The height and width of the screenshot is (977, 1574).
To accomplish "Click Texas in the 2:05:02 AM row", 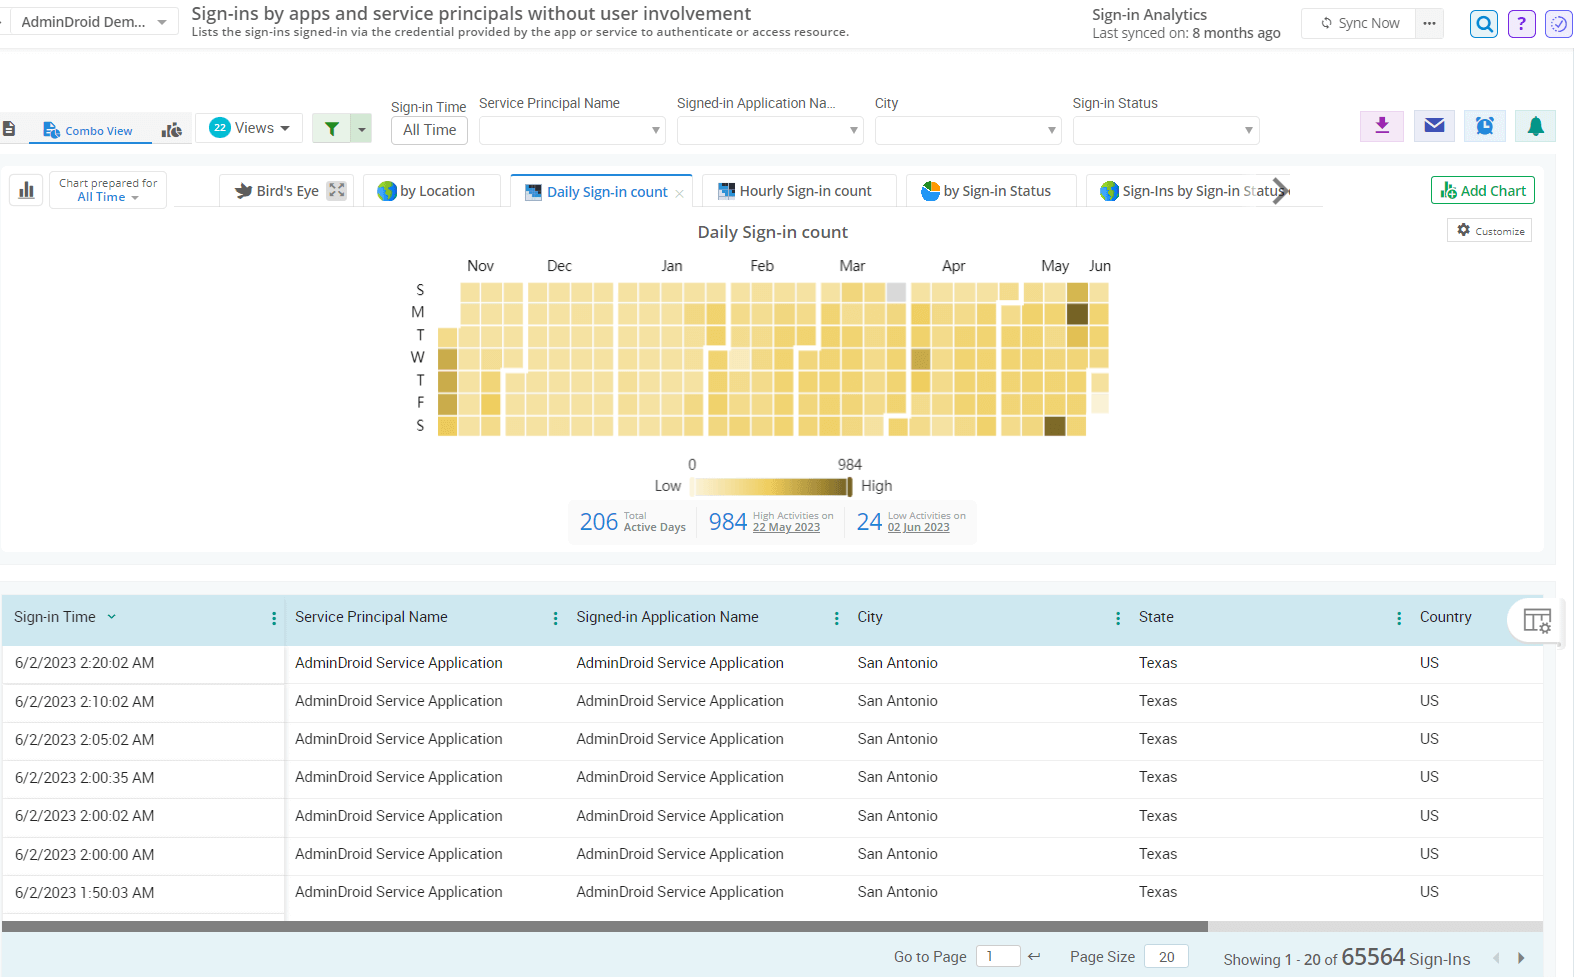I will [x=1157, y=739].
